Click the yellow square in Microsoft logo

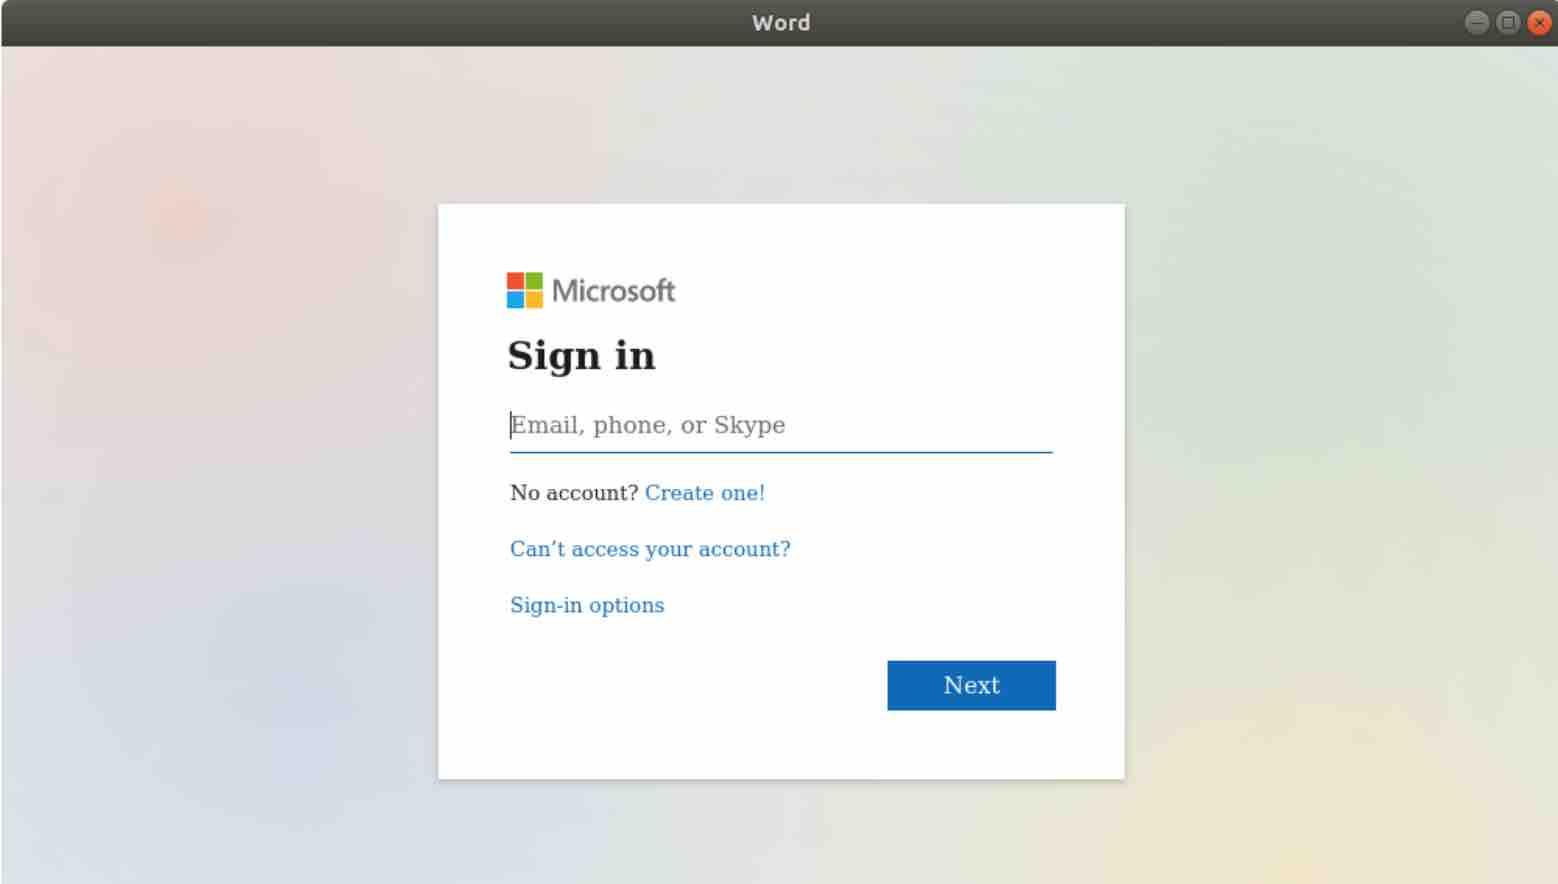coord(534,299)
